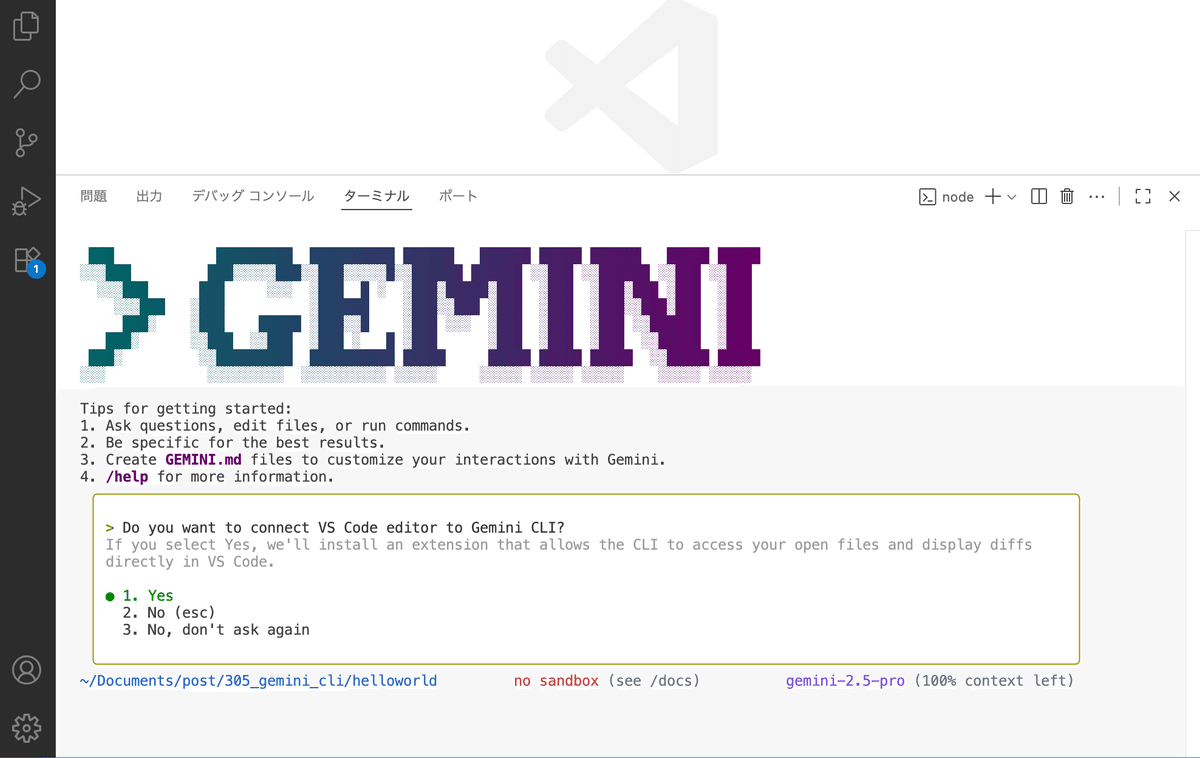Split the terminal using the split icon
Image resolution: width=1200 pixels, height=758 pixels.
coord(1038,196)
